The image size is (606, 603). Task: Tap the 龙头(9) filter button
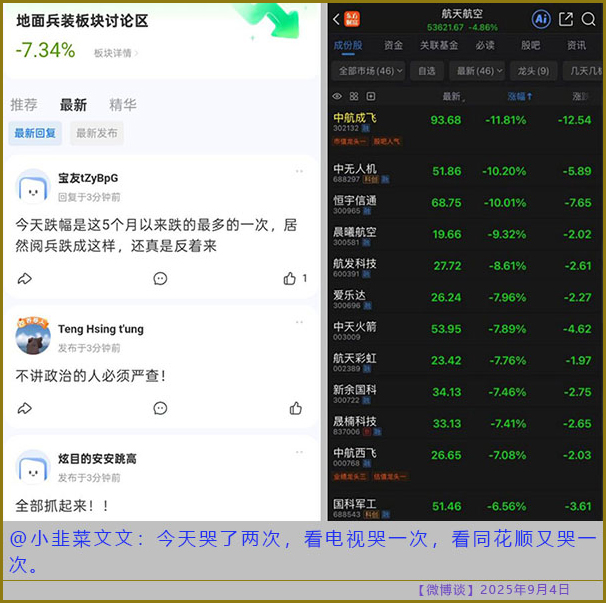[x=533, y=71]
